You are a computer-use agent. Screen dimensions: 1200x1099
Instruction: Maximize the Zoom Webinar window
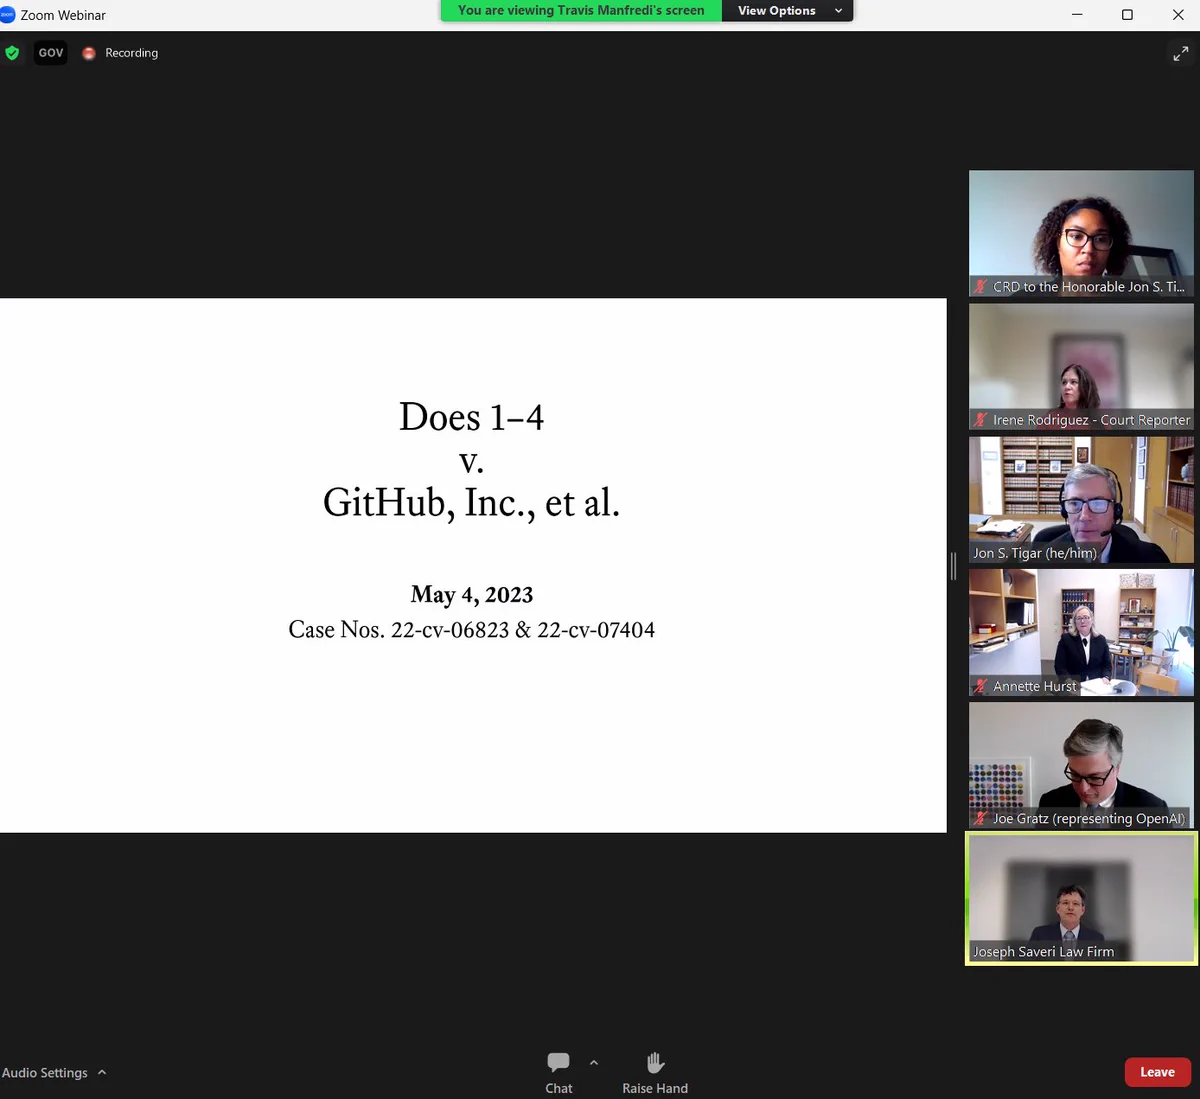[x=1127, y=15]
